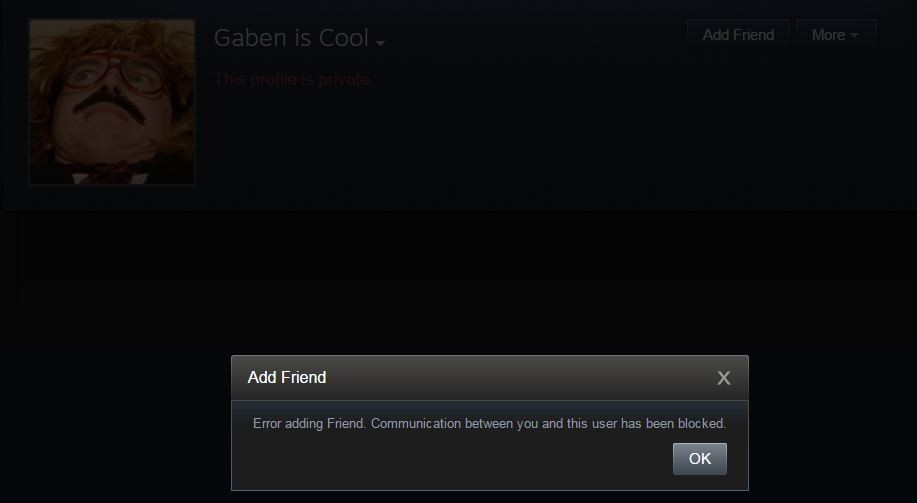Click the word Communication in the dialog

click(416, 423)
